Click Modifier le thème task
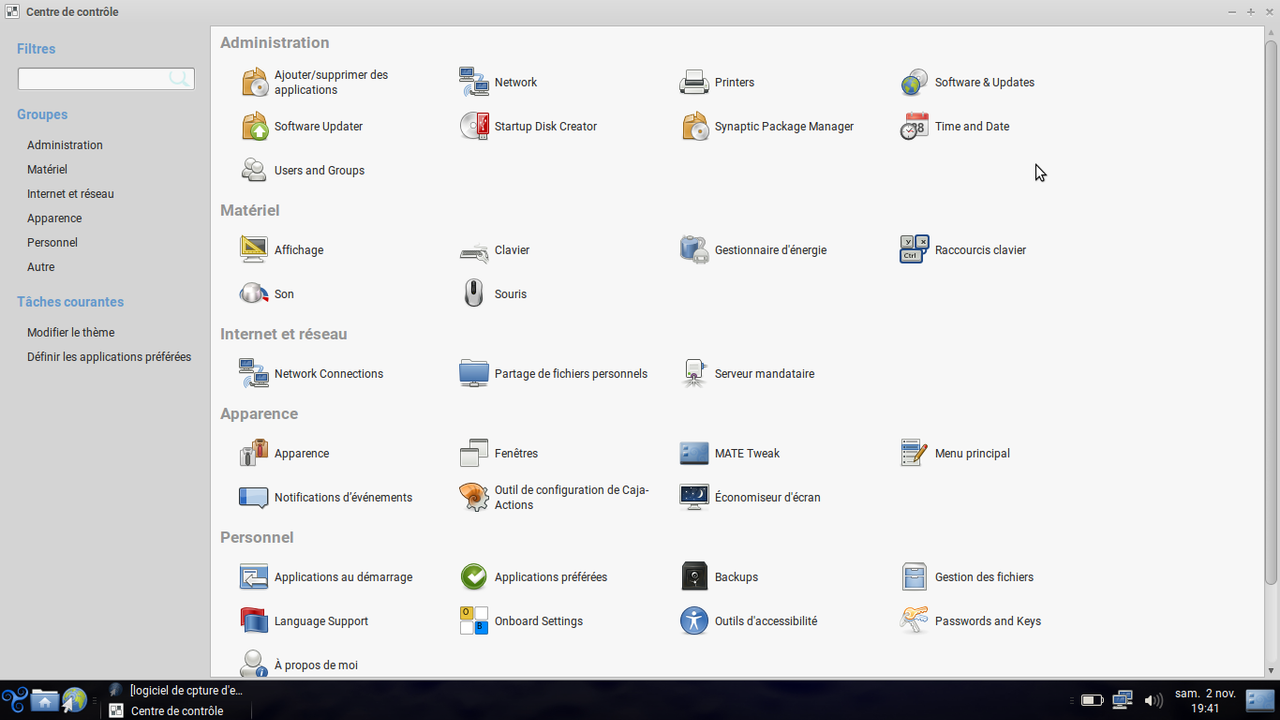 pos(71,332)
